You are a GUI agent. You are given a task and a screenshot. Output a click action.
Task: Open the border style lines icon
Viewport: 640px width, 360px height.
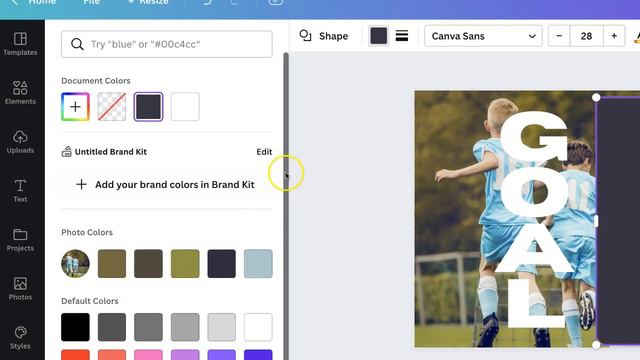(x=402, y=36)
